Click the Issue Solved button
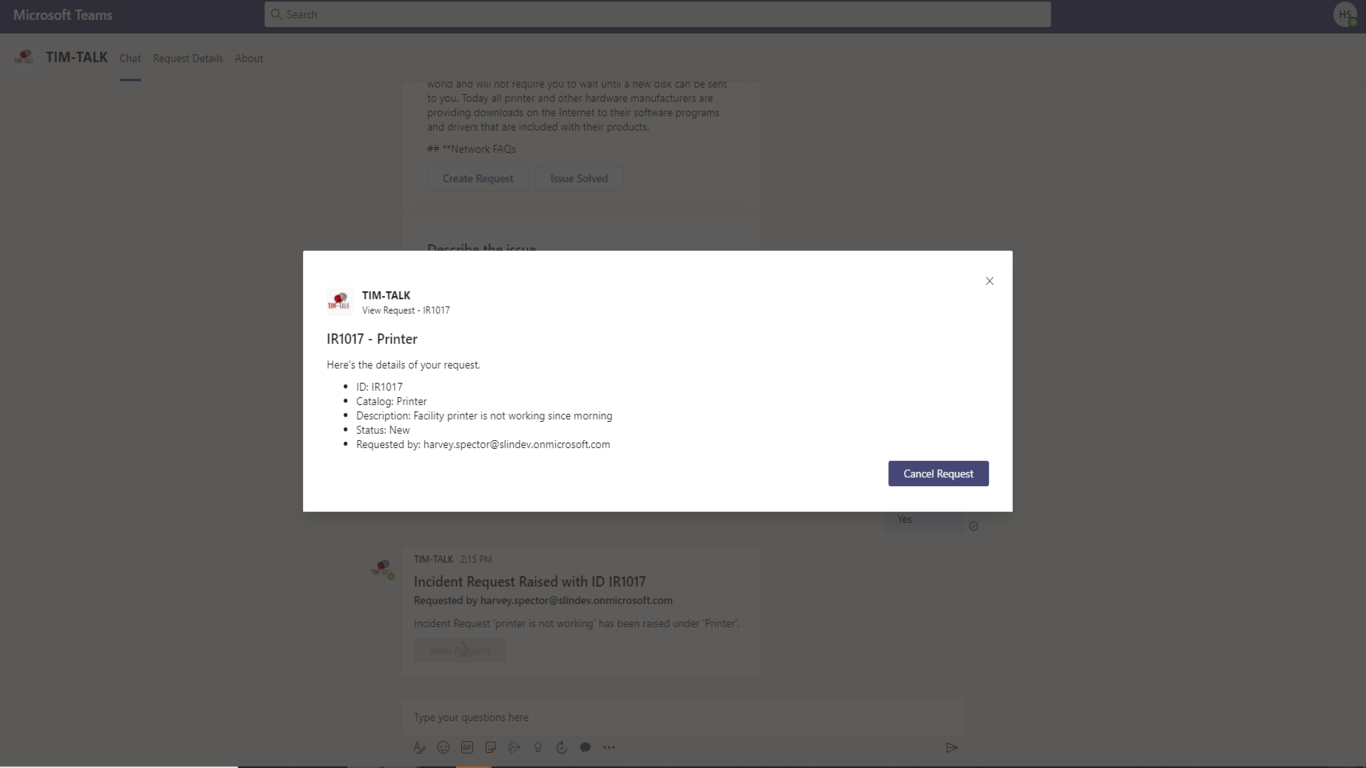This screenshot has height=768, width=1366. click(579, 179)
